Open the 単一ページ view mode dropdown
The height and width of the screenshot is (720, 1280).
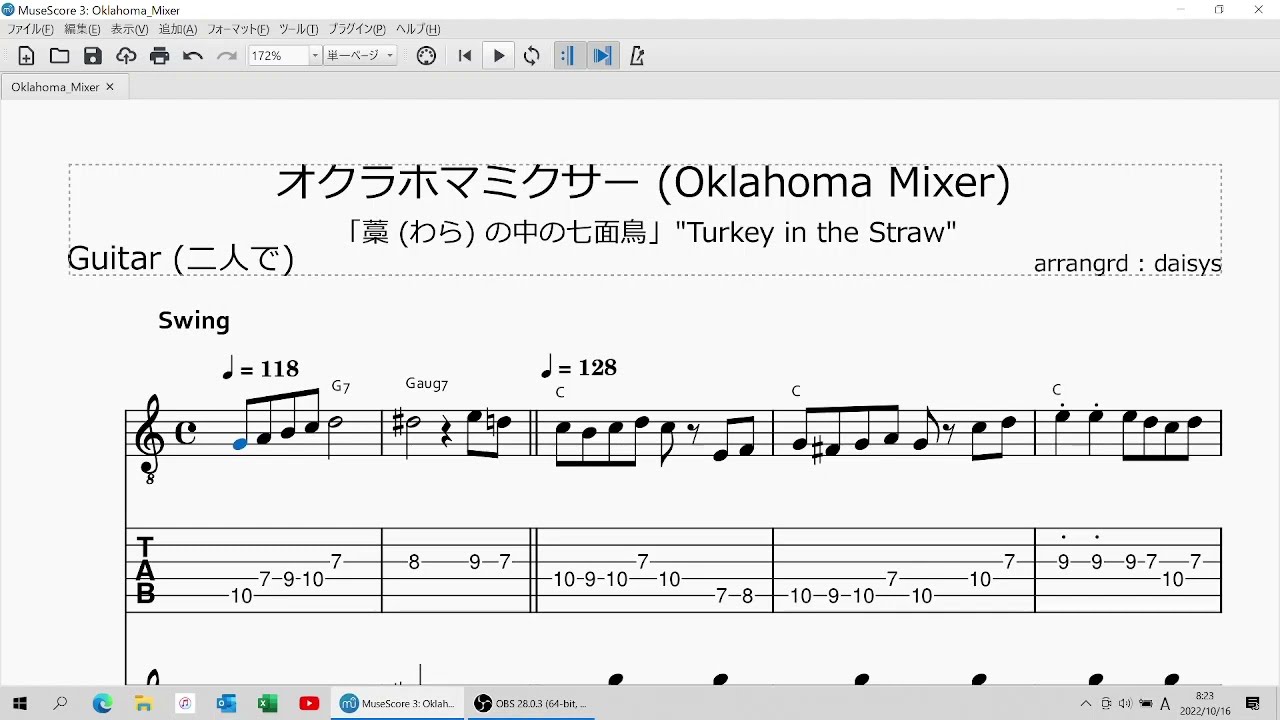361,56
